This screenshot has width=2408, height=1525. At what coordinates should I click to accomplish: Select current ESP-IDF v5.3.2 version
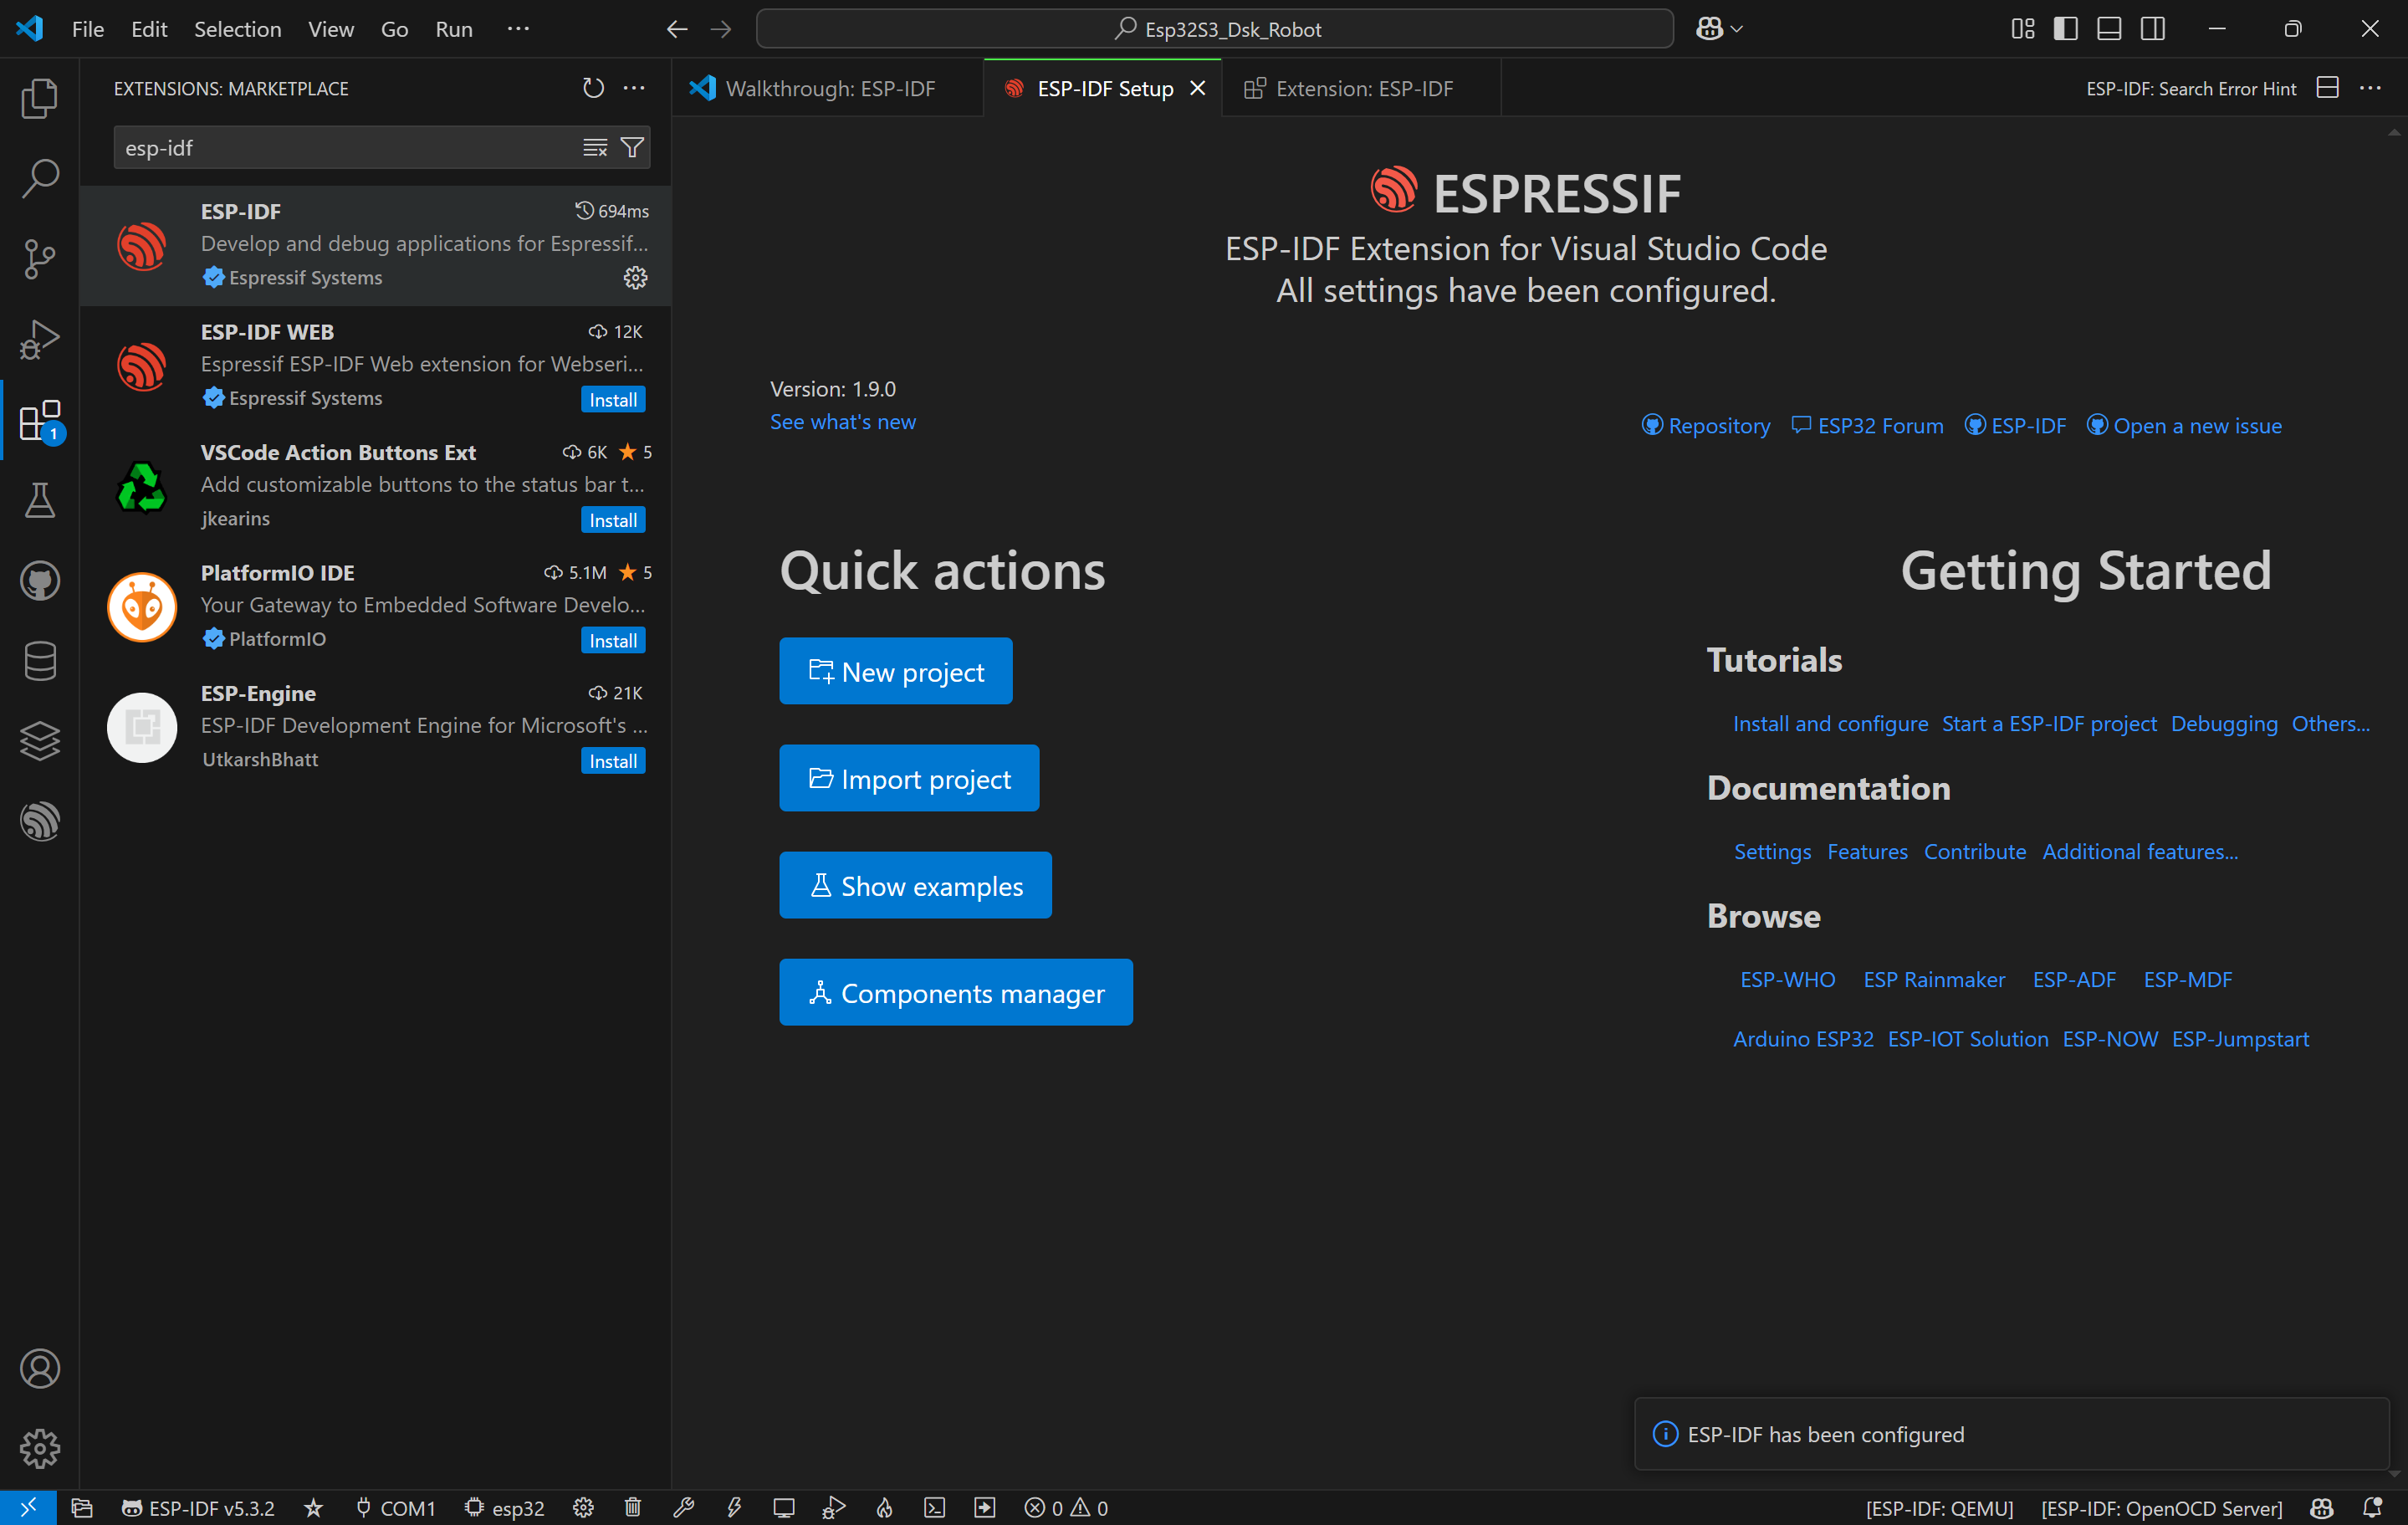[198, 1508]
